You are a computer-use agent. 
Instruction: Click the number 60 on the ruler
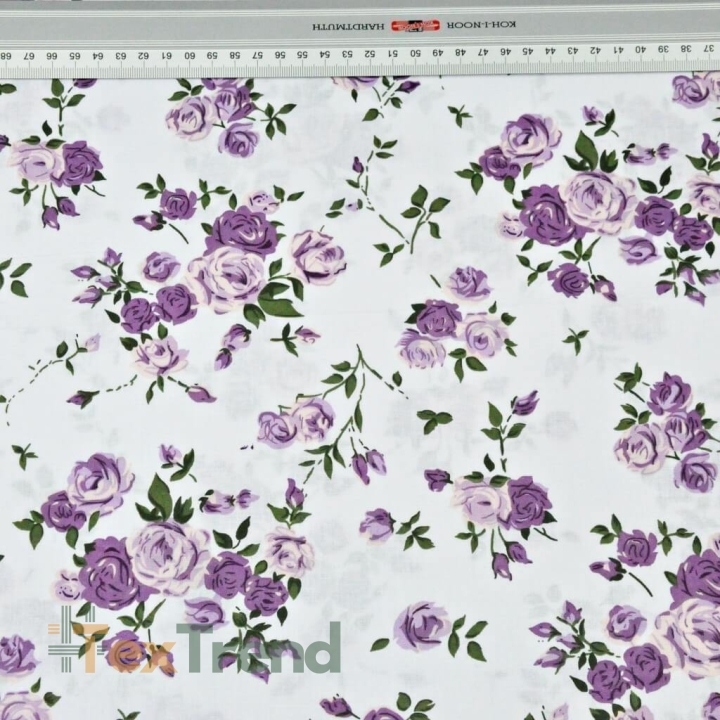189,56
